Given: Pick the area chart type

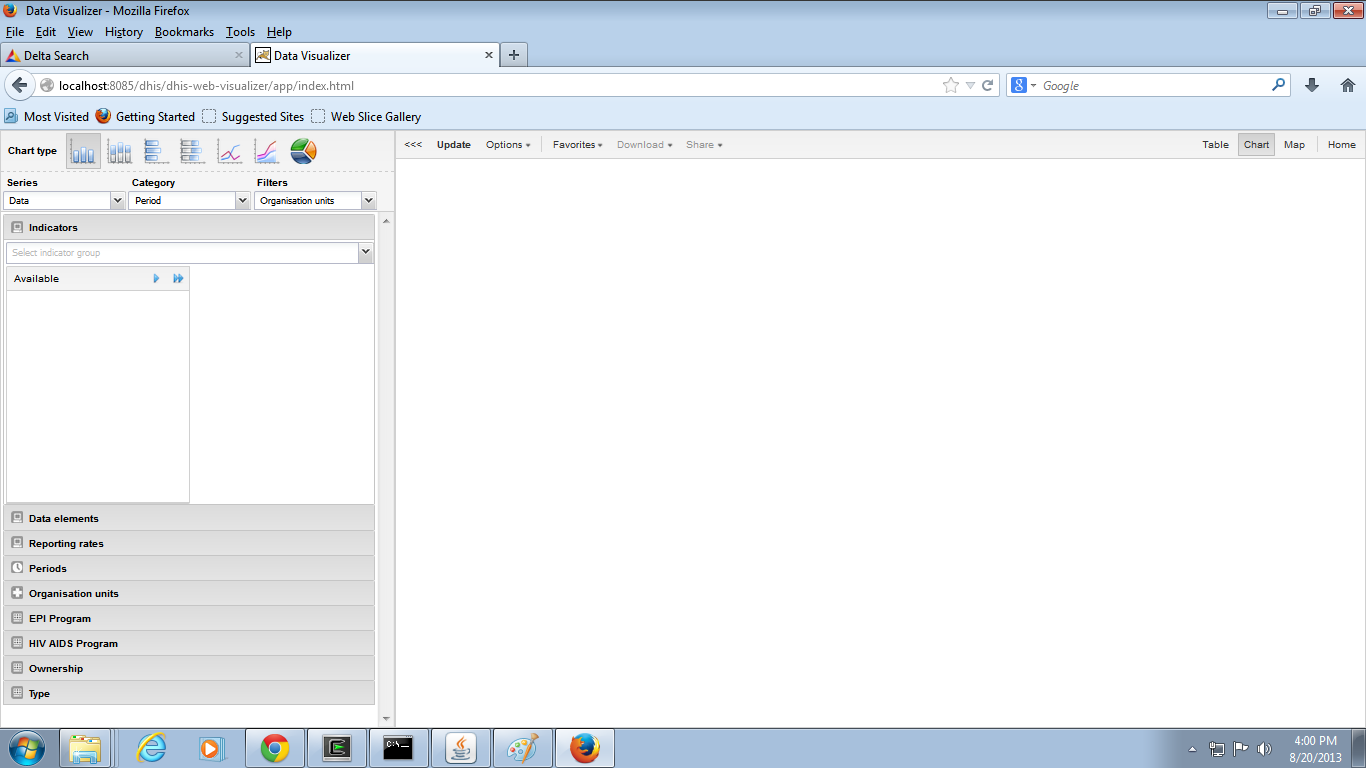Looking at the screenshot, I should pos(266,151).
